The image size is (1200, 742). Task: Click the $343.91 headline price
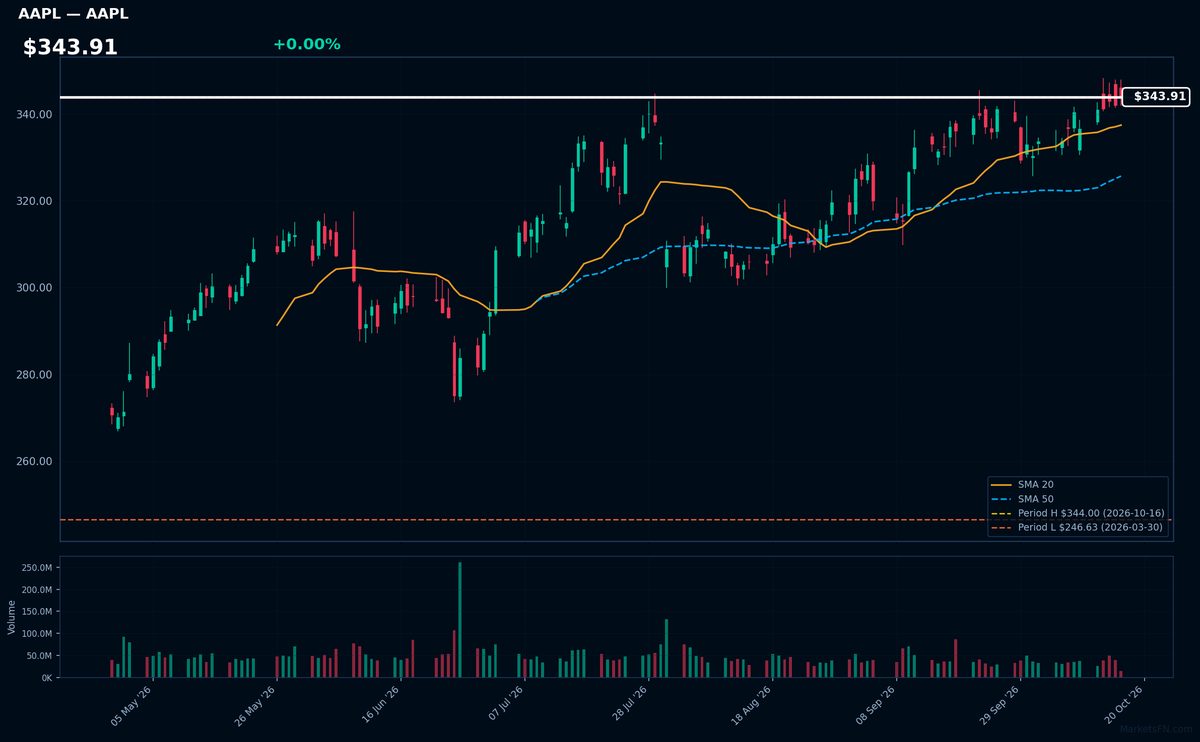pos(70,47)
